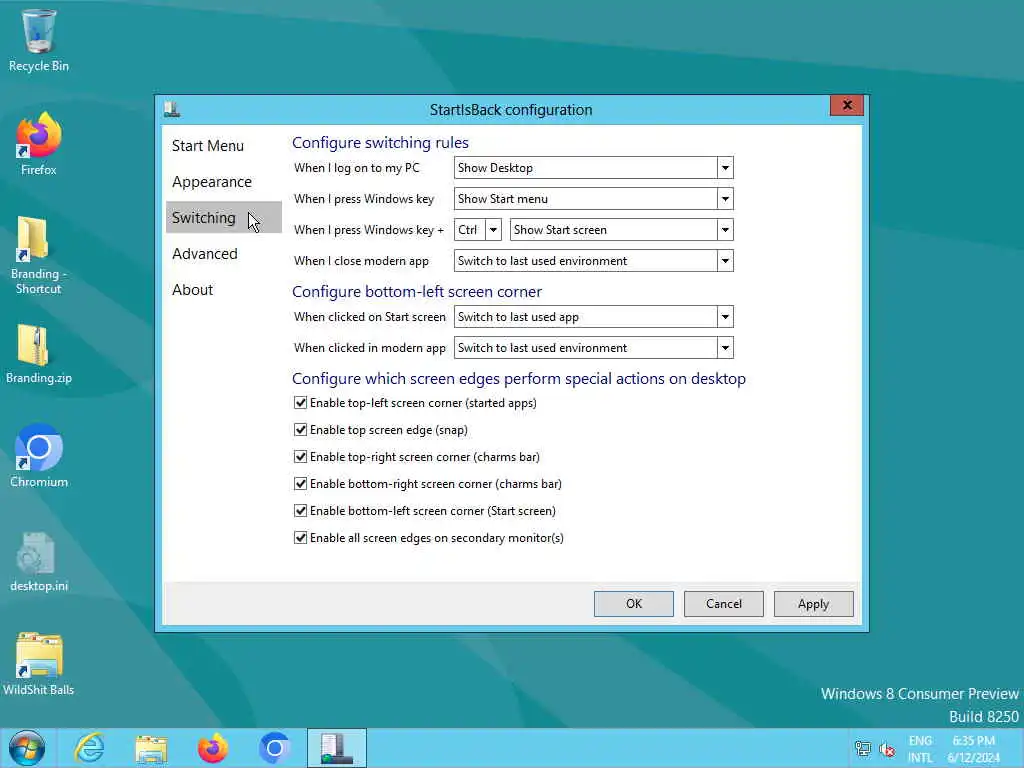Open the Start orb on the taskbar
The width and height of the screenshot is (1024, 768).
click(27, 748)
